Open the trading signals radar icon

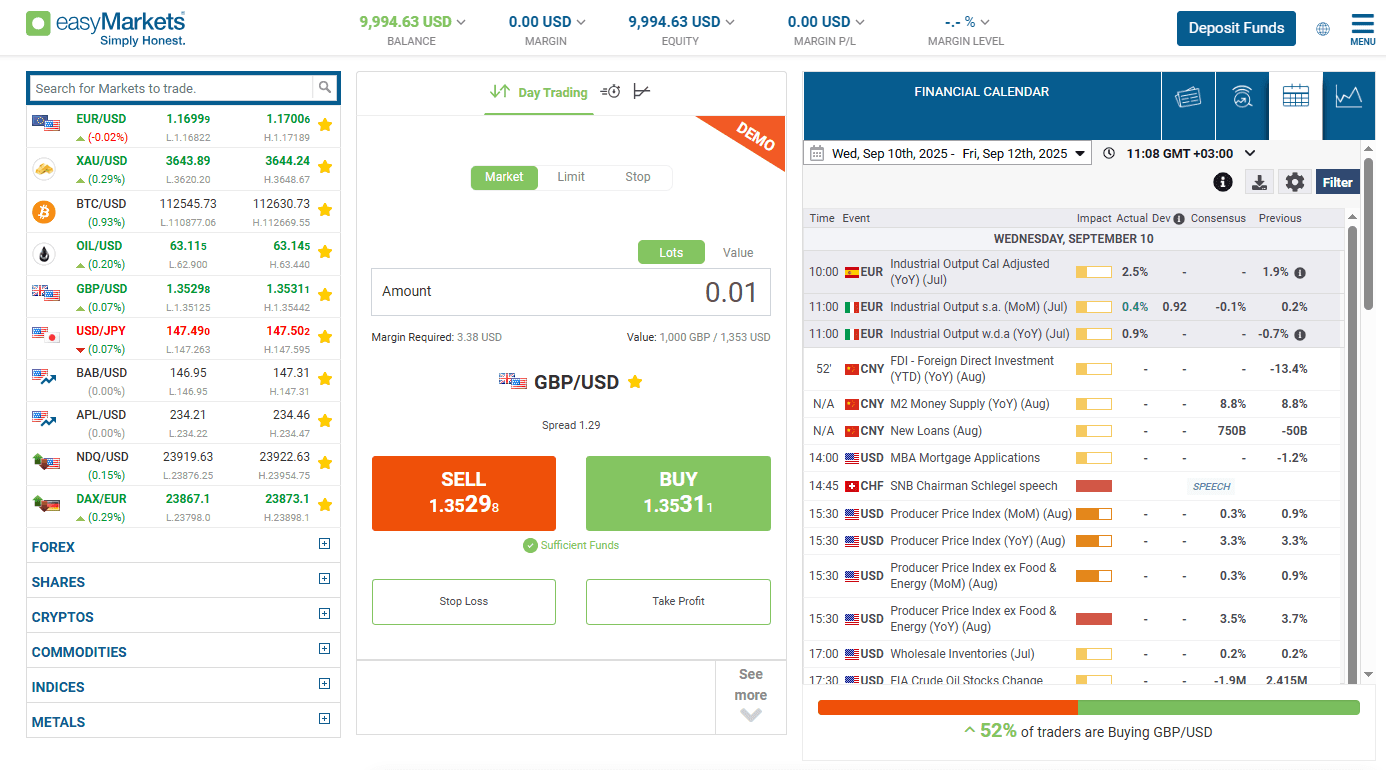(1241, 97)
